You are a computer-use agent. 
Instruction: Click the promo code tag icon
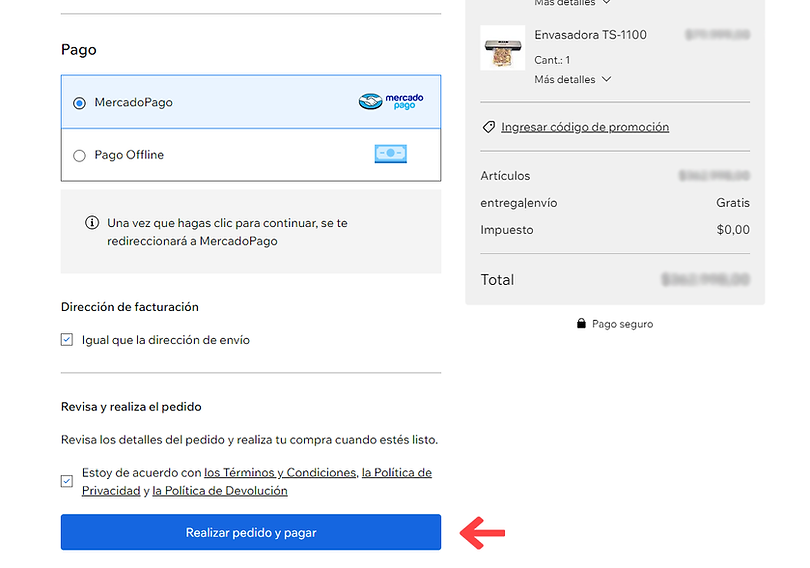coord(489,127)
